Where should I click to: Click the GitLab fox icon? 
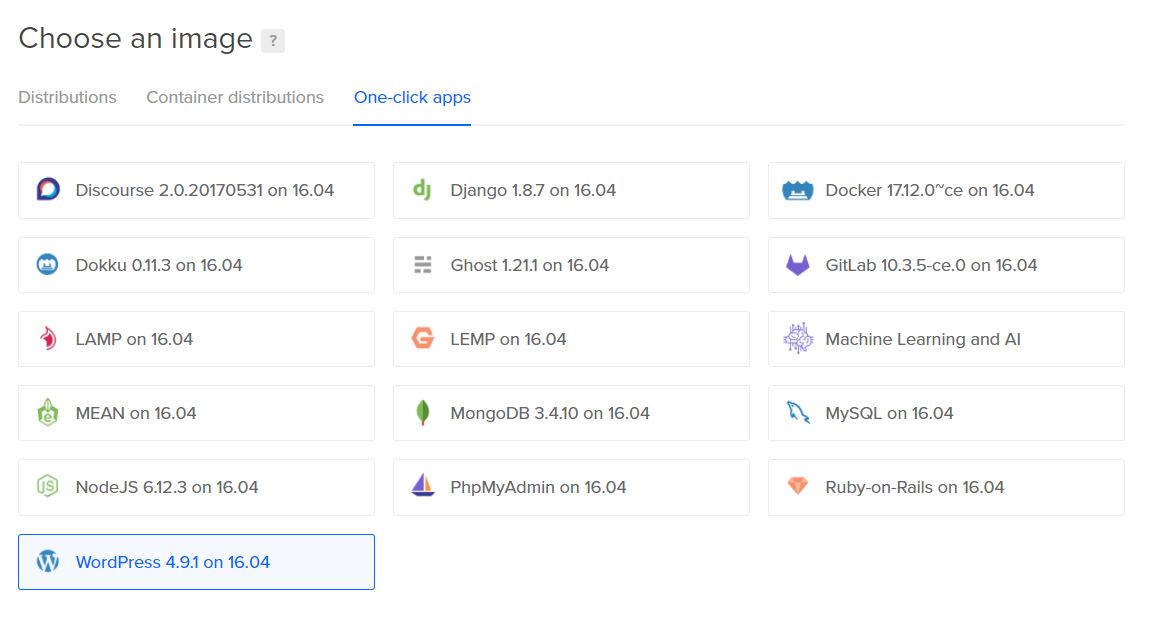pyautogui.click(x=797, y=265)
